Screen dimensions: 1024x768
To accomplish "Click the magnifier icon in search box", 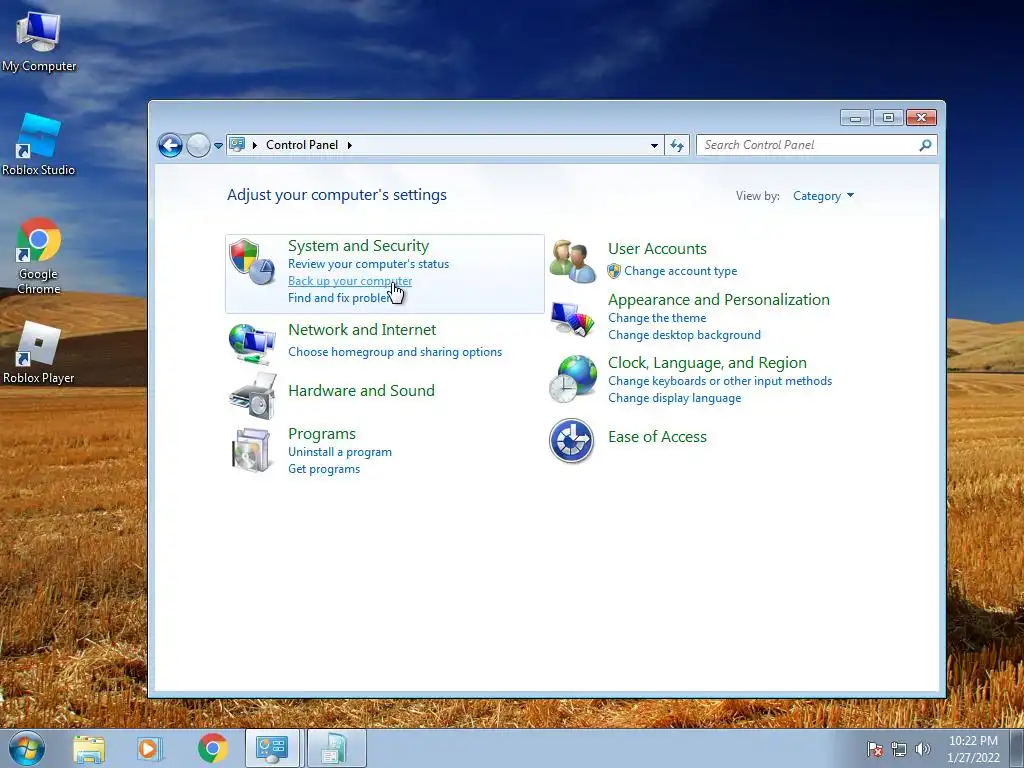I will click(925, 145).
